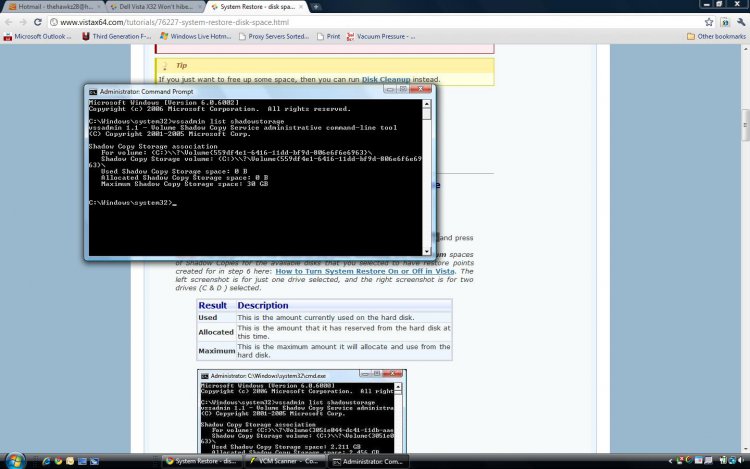
Task: Switch to the Dell Vista X32 Won't hibernate tab
Action: (154, 7)
